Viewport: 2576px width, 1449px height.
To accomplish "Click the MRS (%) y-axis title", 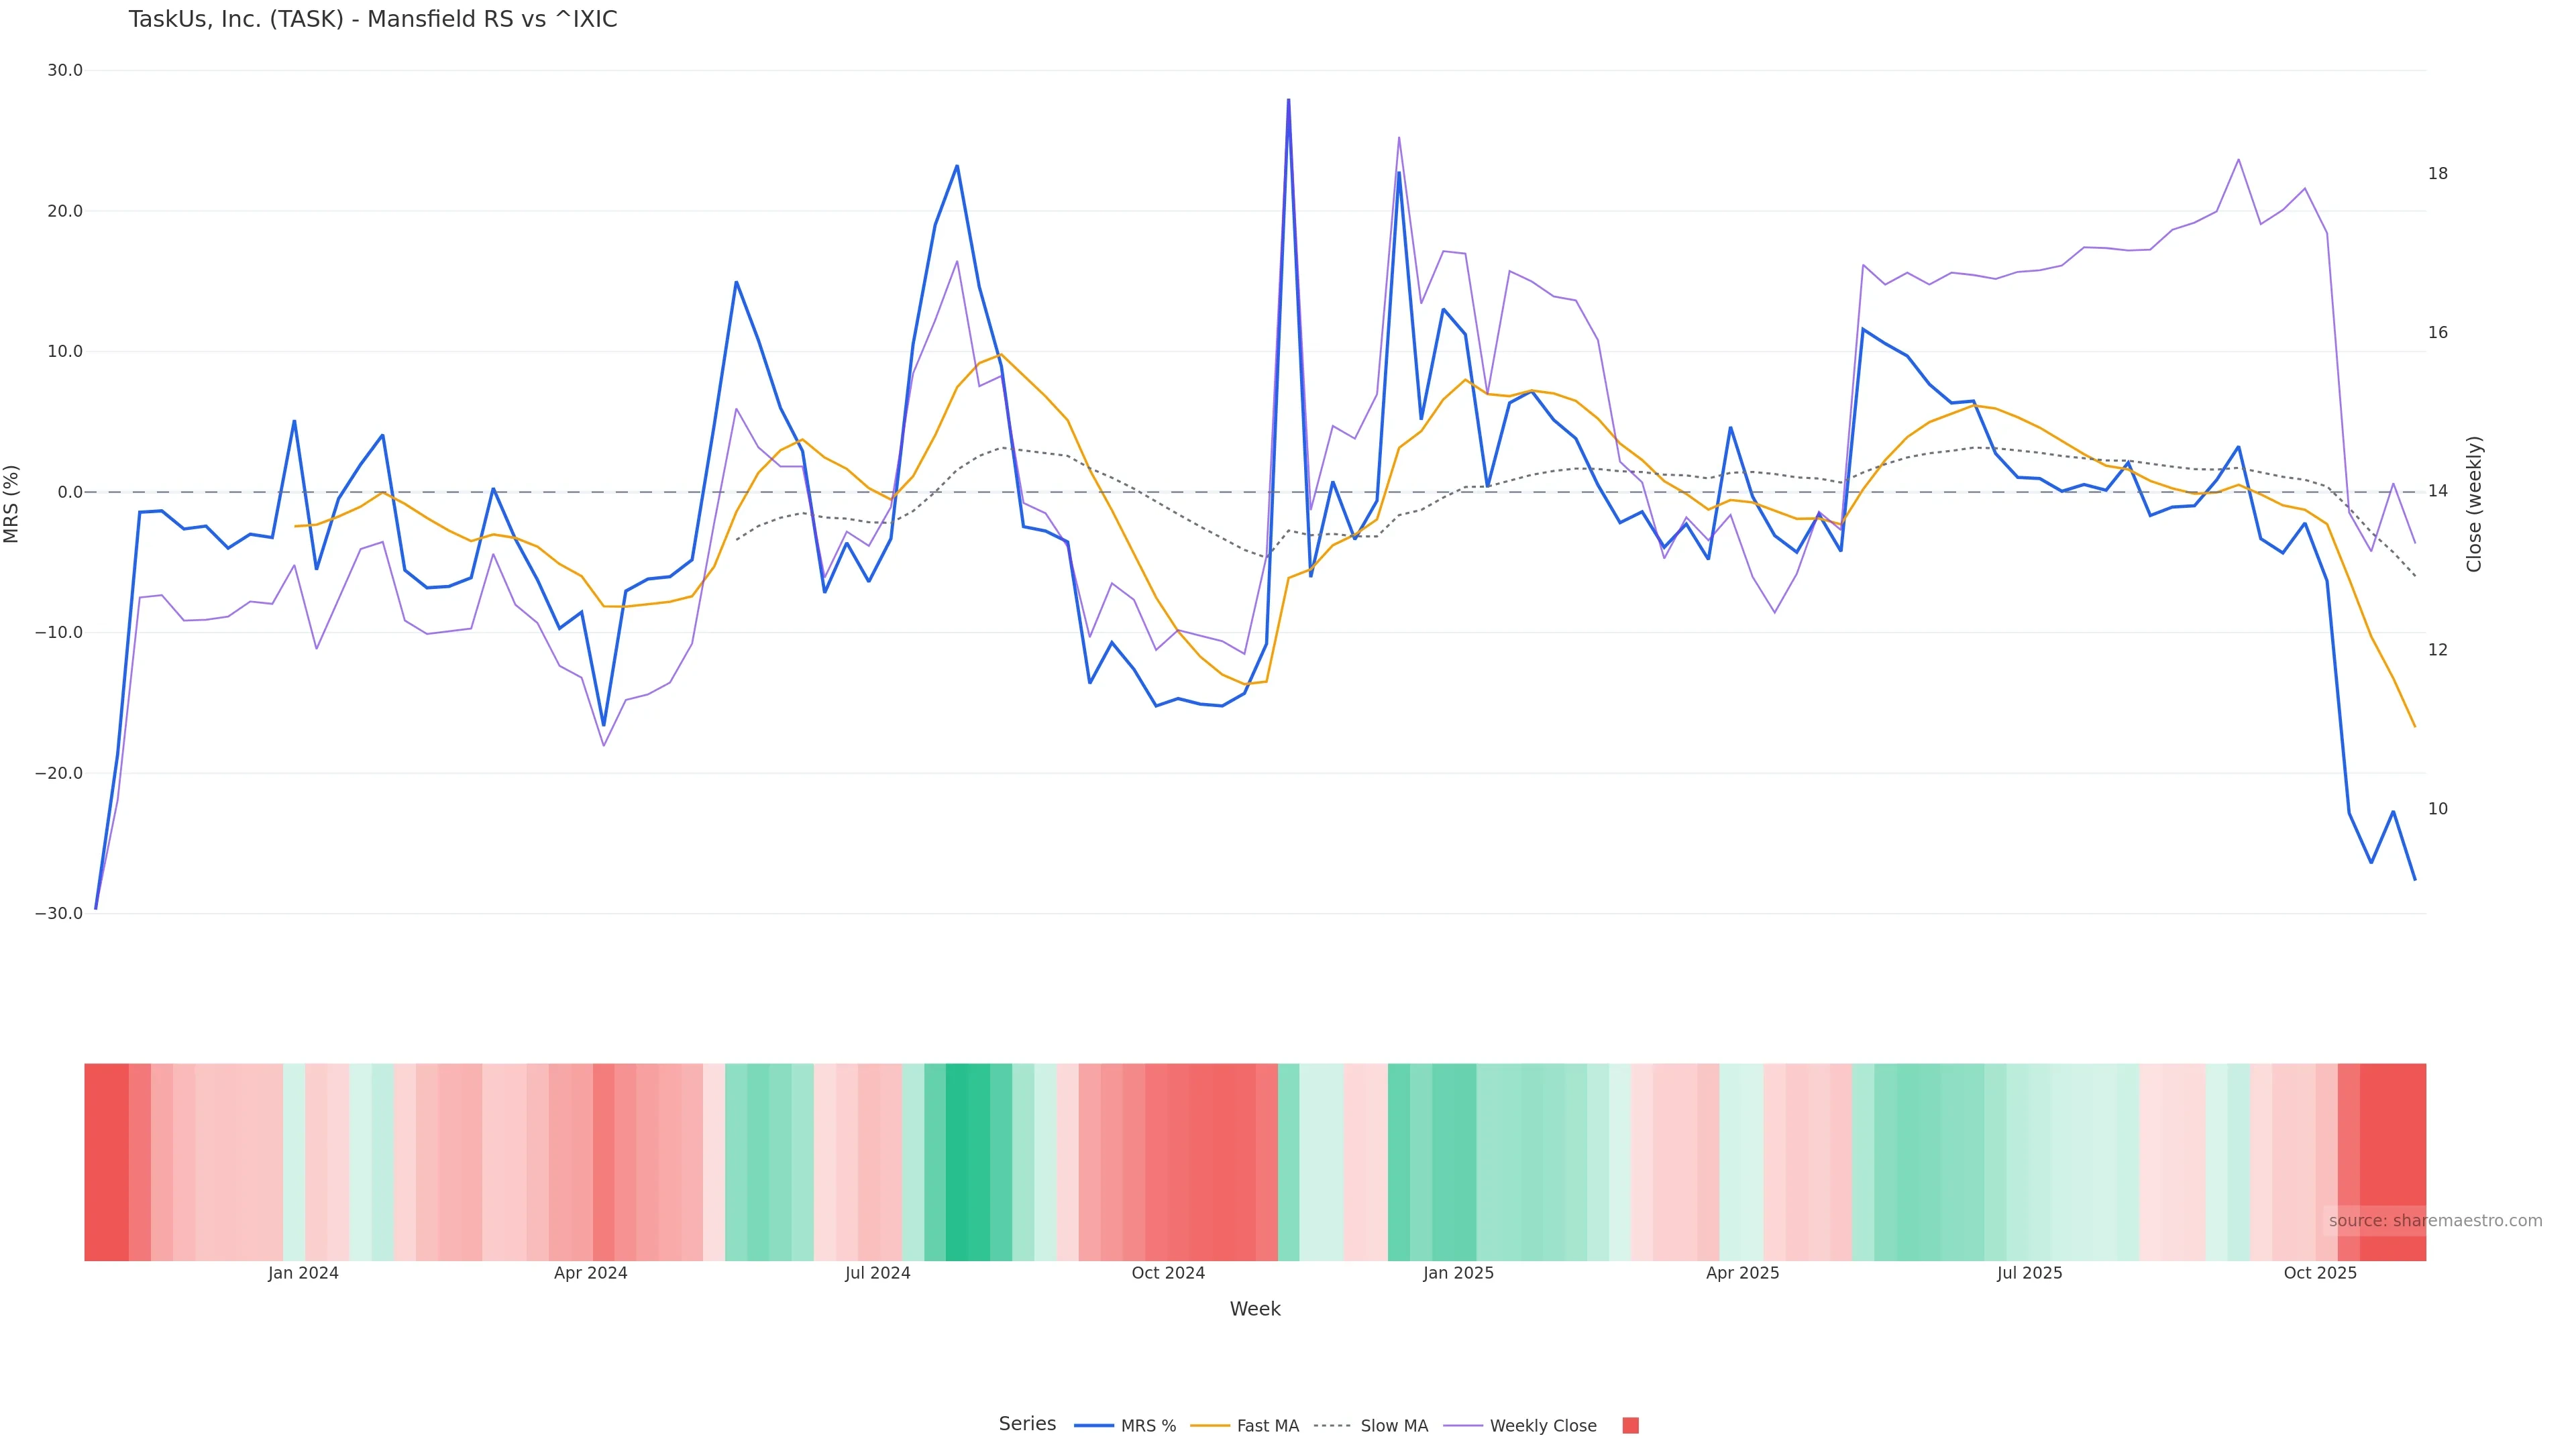I will (x=12, y=504).
